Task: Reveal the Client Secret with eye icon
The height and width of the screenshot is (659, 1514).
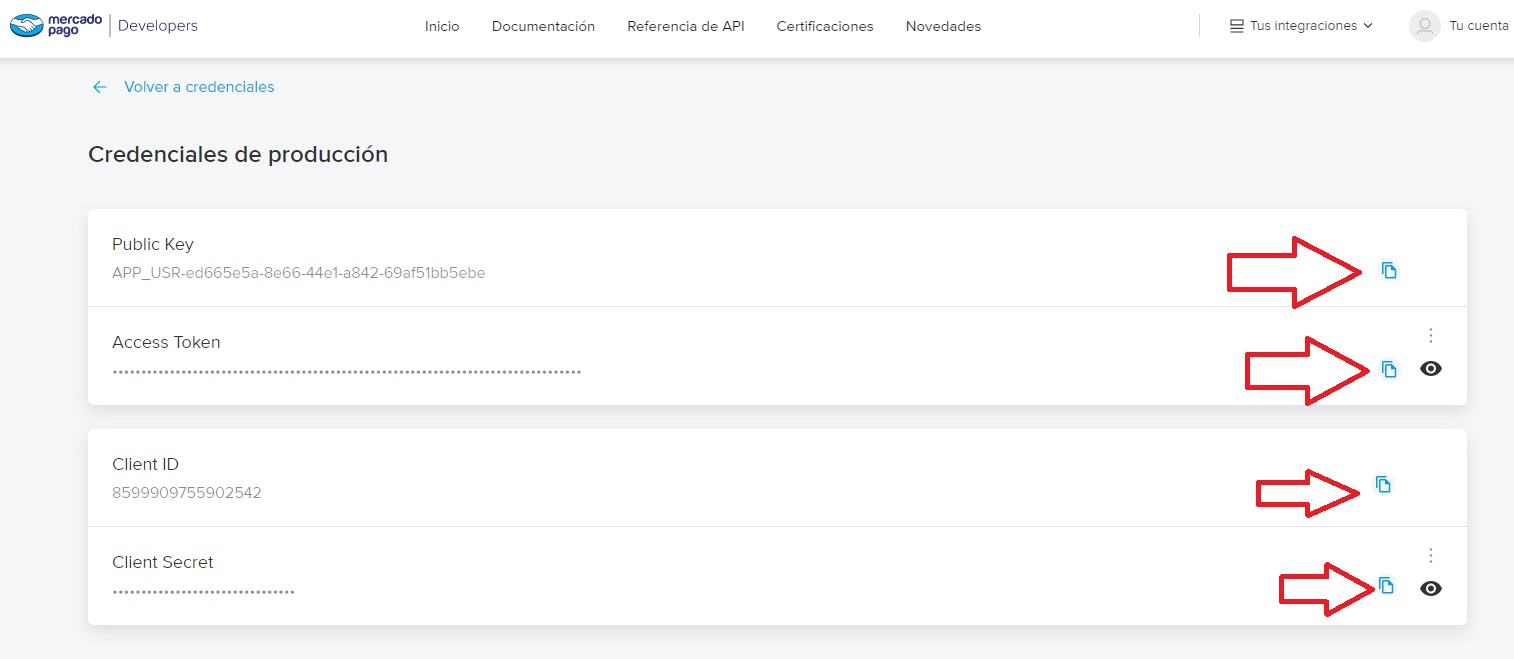Action: pyautogui.click(x=1431, y=589)
